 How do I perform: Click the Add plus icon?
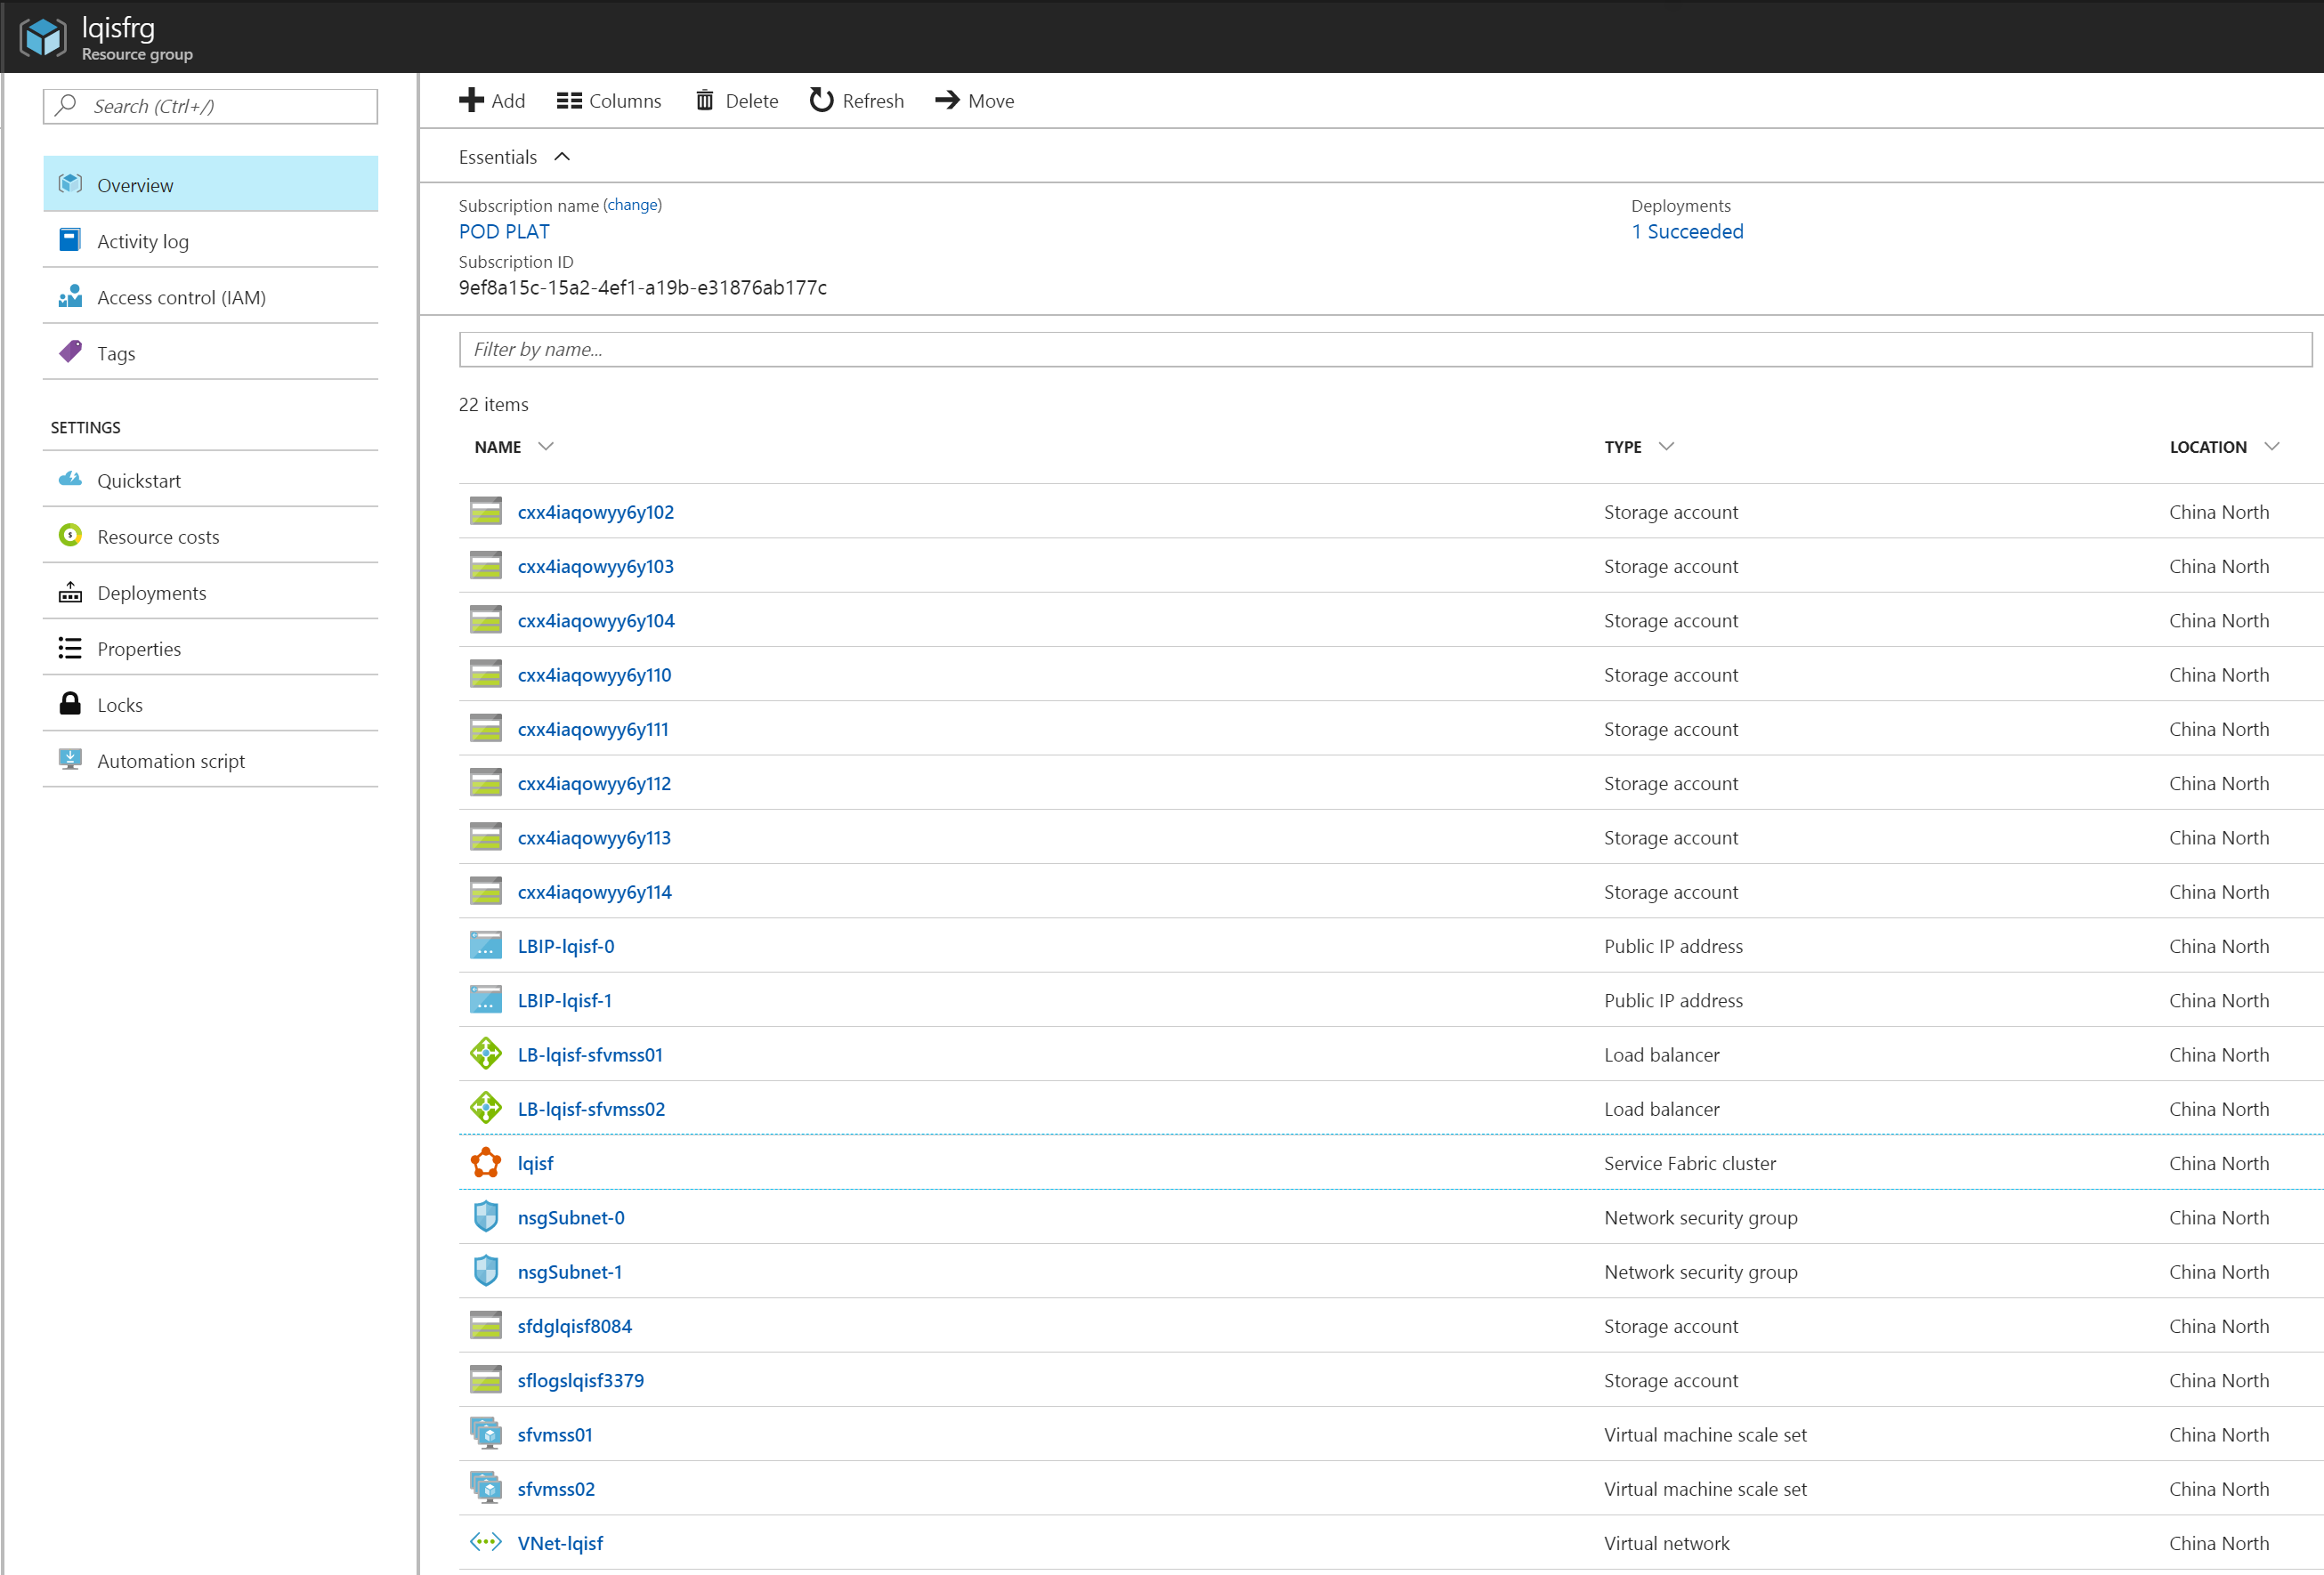pos(471,100)
